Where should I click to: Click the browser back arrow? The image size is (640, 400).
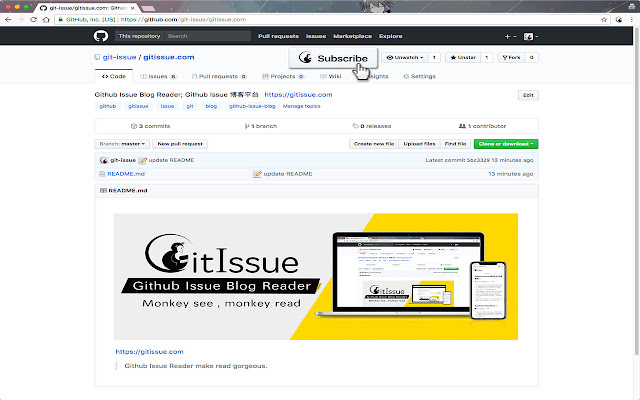pyautogui.click(x=8, y=19)
